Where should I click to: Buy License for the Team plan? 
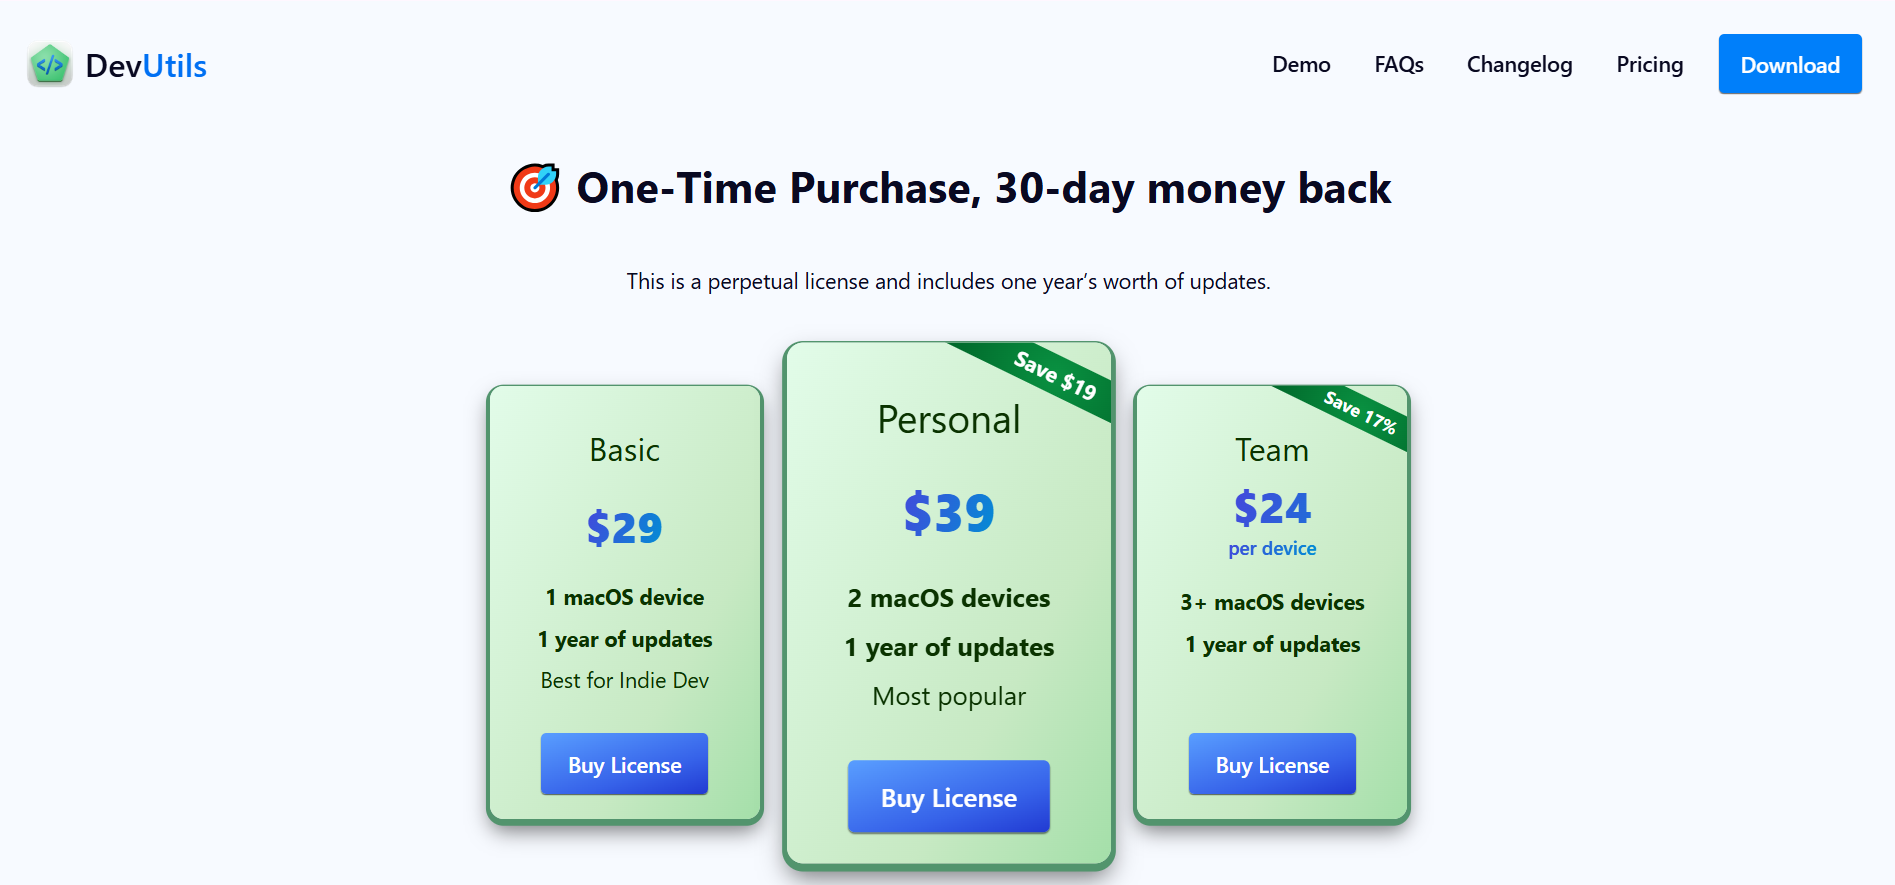pyautogui.click(x=1271, y=763)
